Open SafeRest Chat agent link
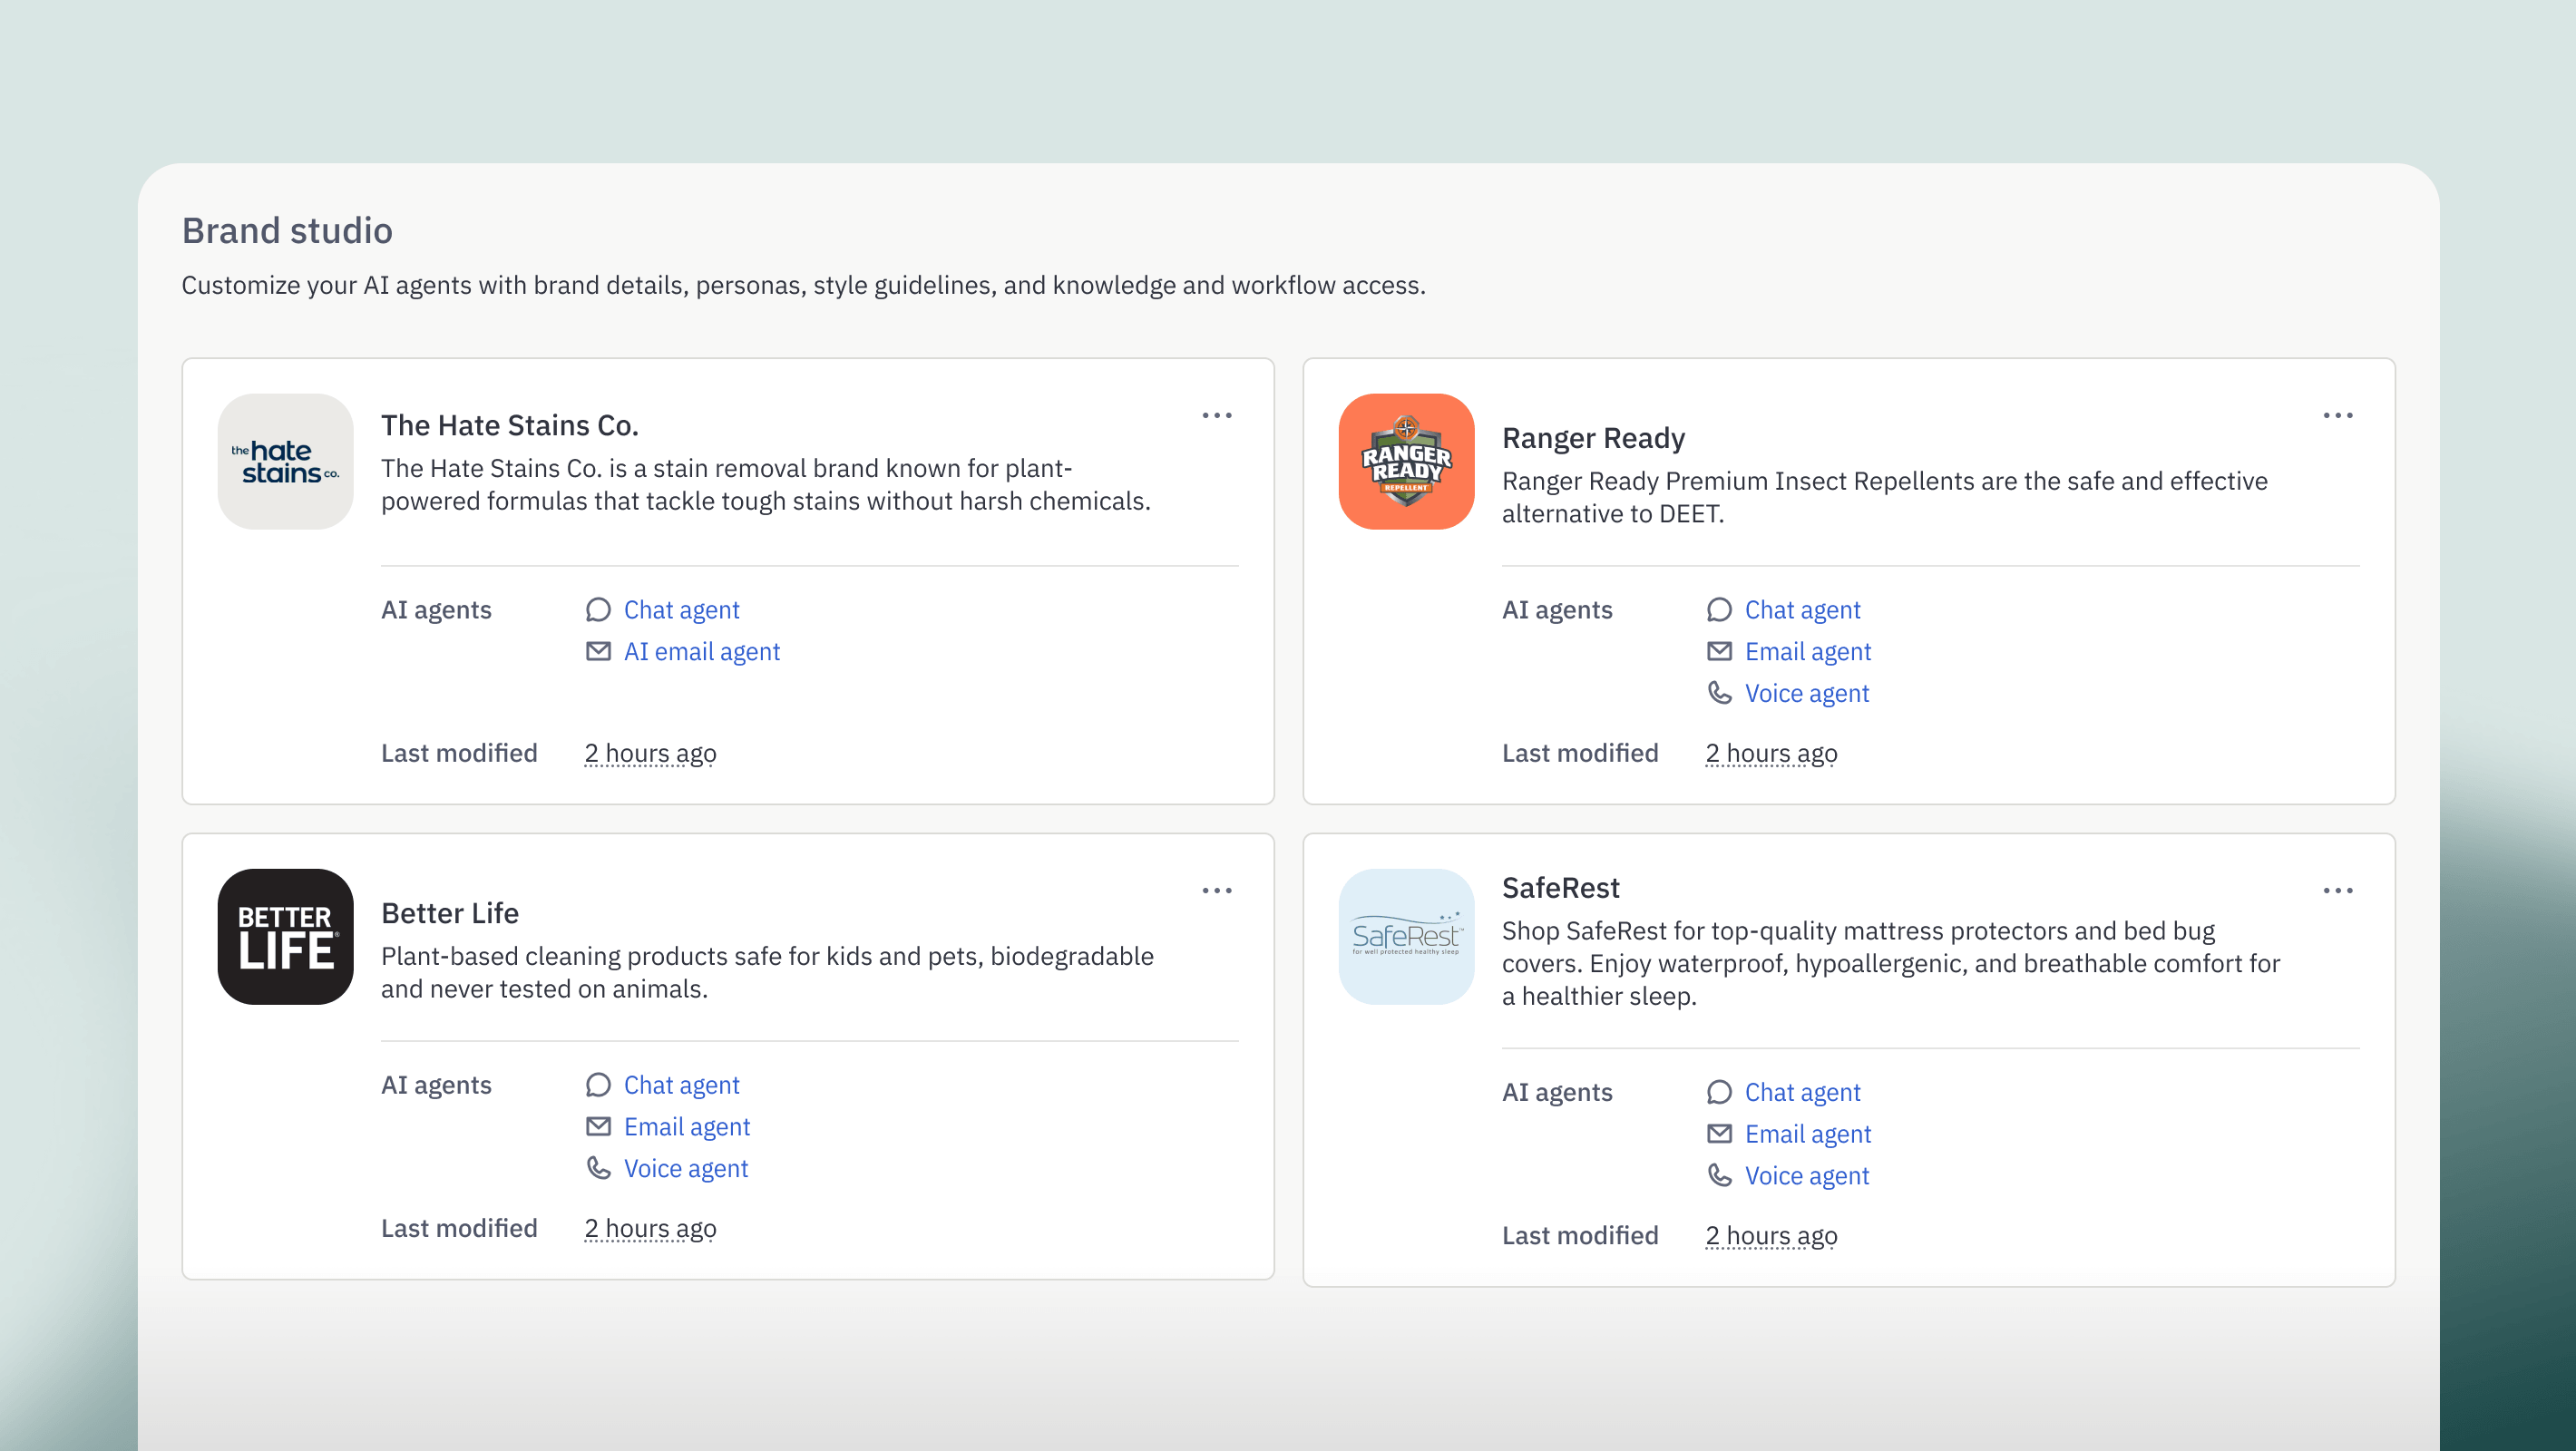Image resolution: width=2576 pixels, height=1451 pixels. click(1802, 1092)
